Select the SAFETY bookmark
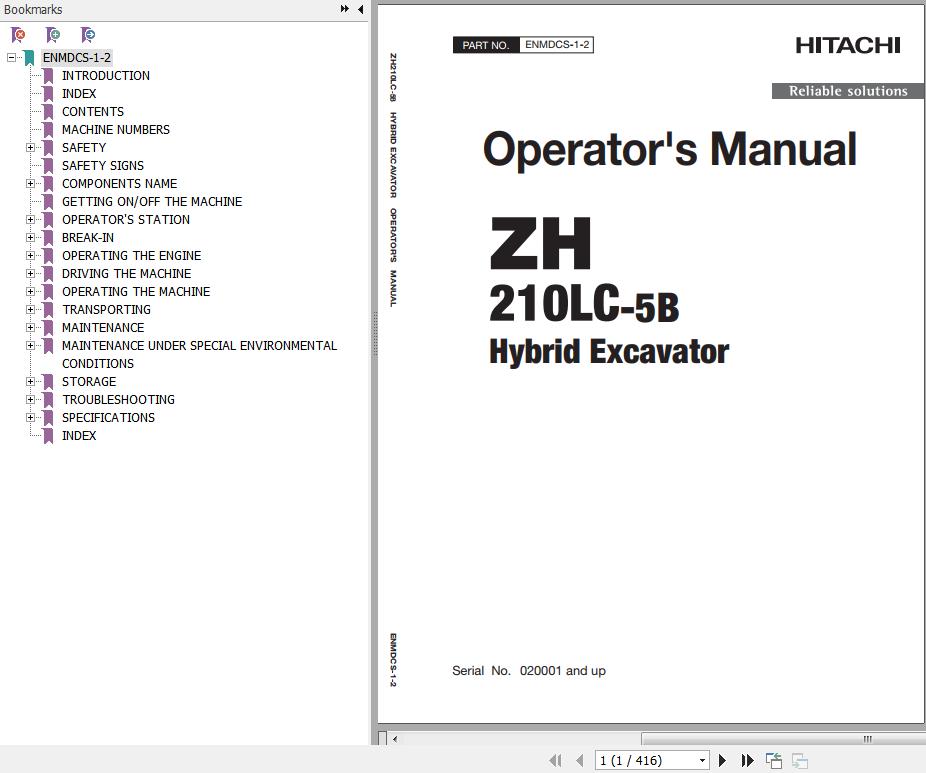The height and width of the screenshot is (773, 926). pyautogui.click(x=84, y=148)
